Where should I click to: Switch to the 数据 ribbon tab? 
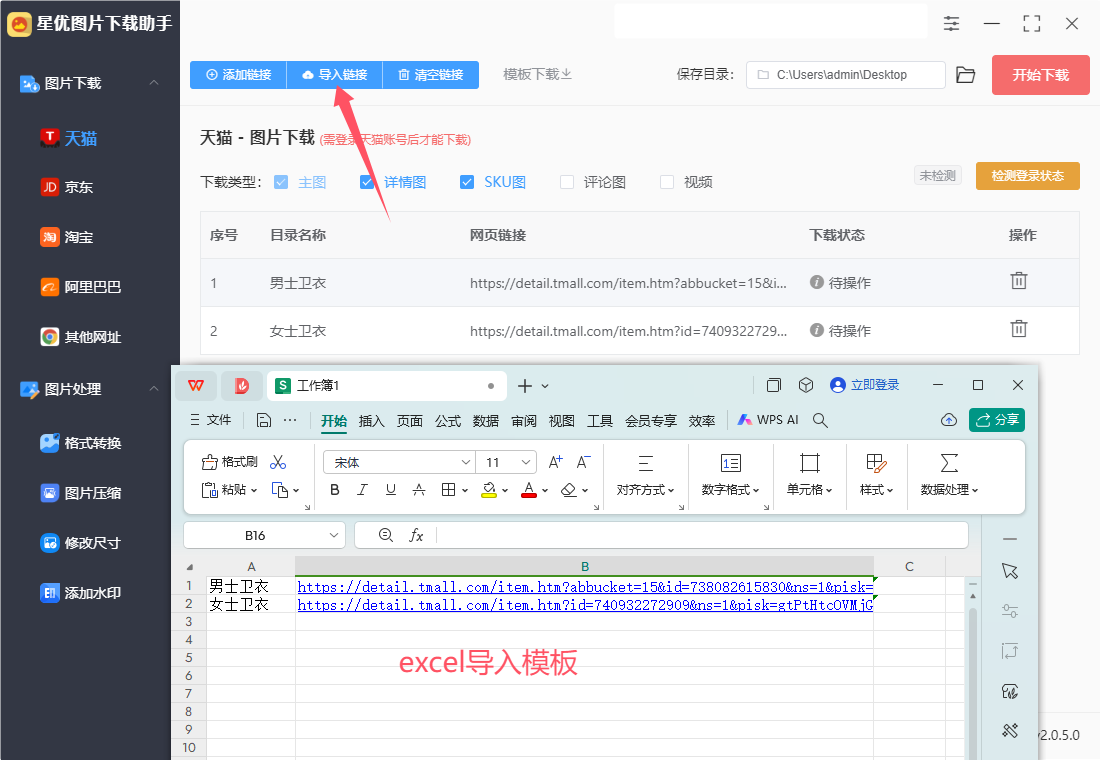point(485,420)
